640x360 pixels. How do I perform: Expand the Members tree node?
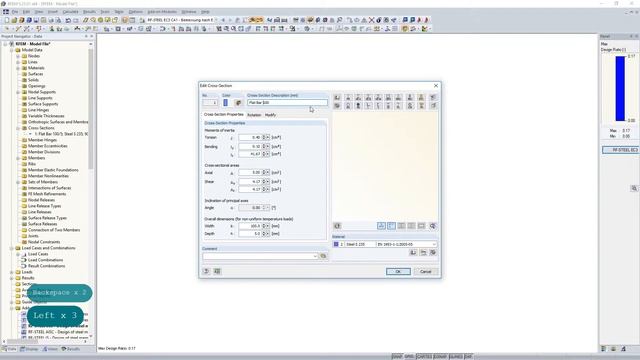click(x=18, y=158)
